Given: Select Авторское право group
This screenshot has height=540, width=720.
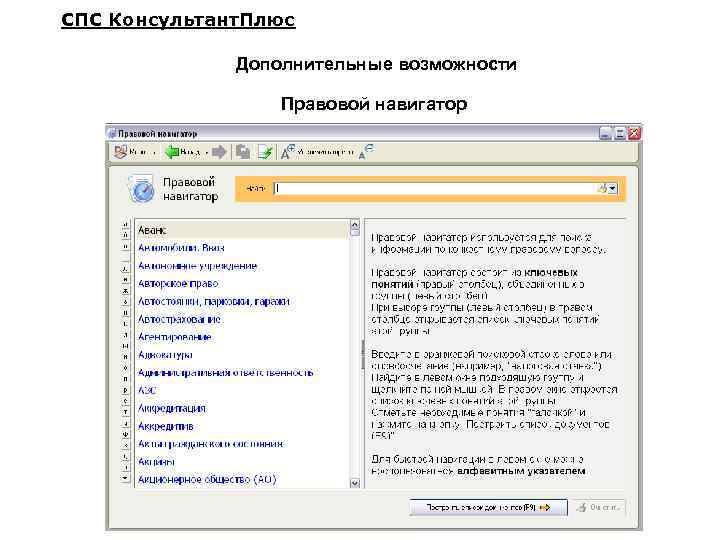Looking at the screenshot, I should pyautogui.click(x=178, y=284).
